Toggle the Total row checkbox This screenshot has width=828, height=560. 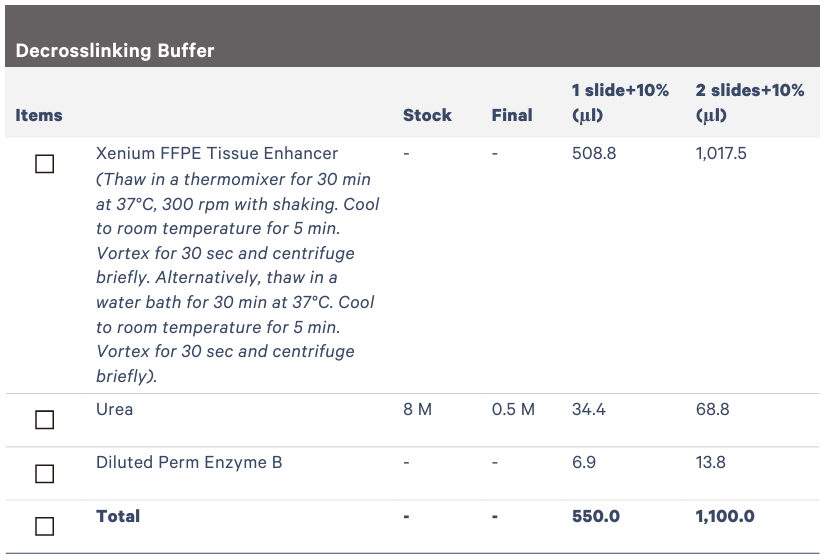[x=44, y=526]
